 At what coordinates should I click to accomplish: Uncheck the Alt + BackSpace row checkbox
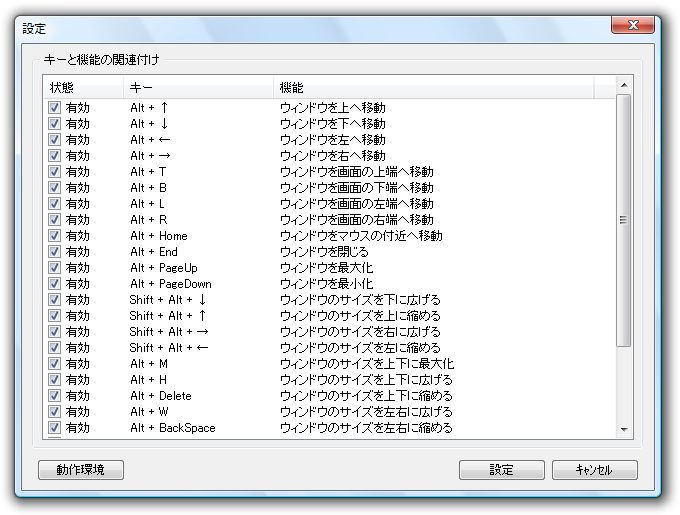click(x=54, y=428)
